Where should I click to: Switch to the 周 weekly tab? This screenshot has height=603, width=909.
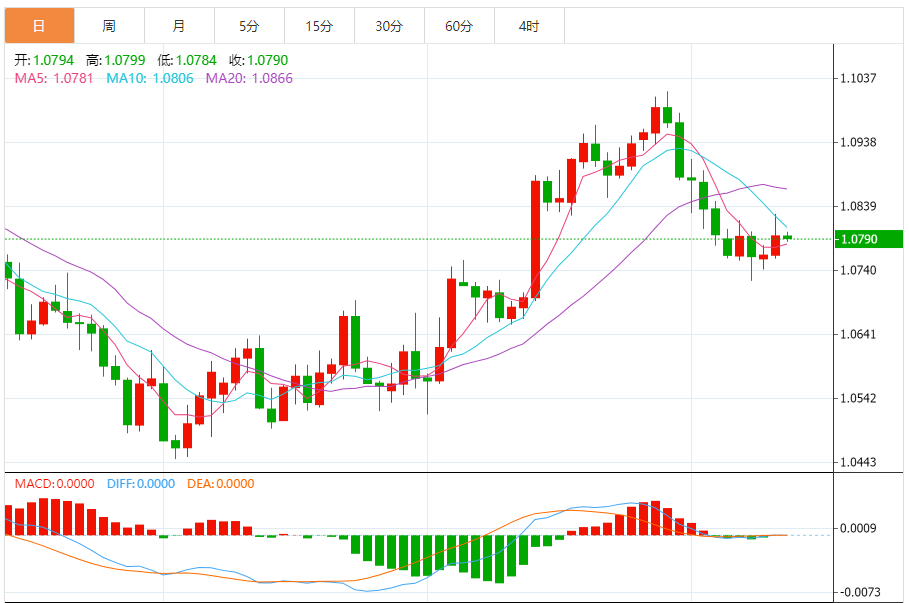(x=110, y=26)
